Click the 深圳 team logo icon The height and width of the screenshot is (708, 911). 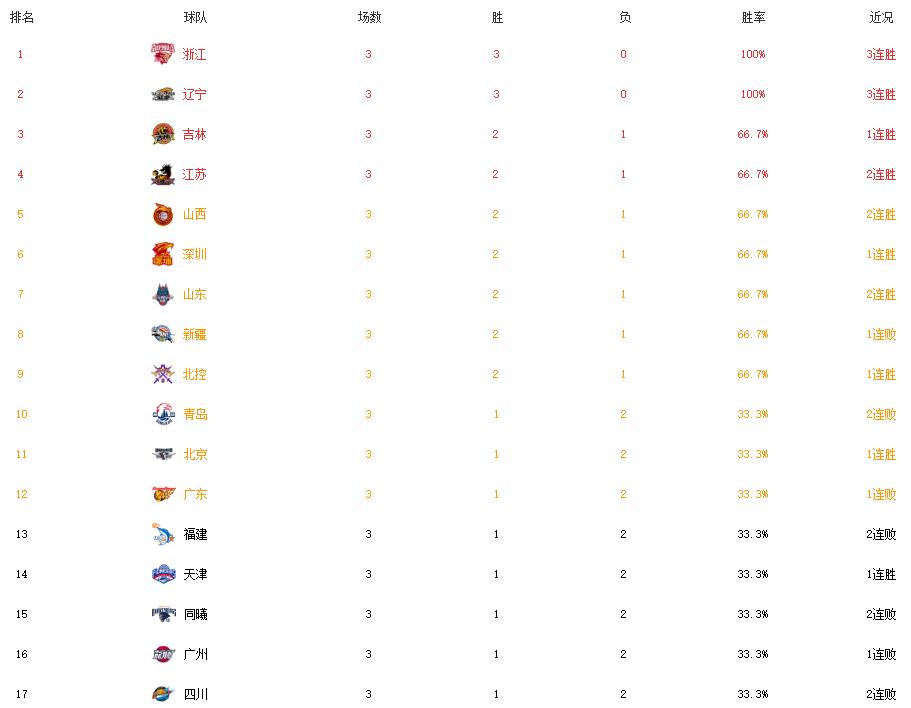point(163,254)
